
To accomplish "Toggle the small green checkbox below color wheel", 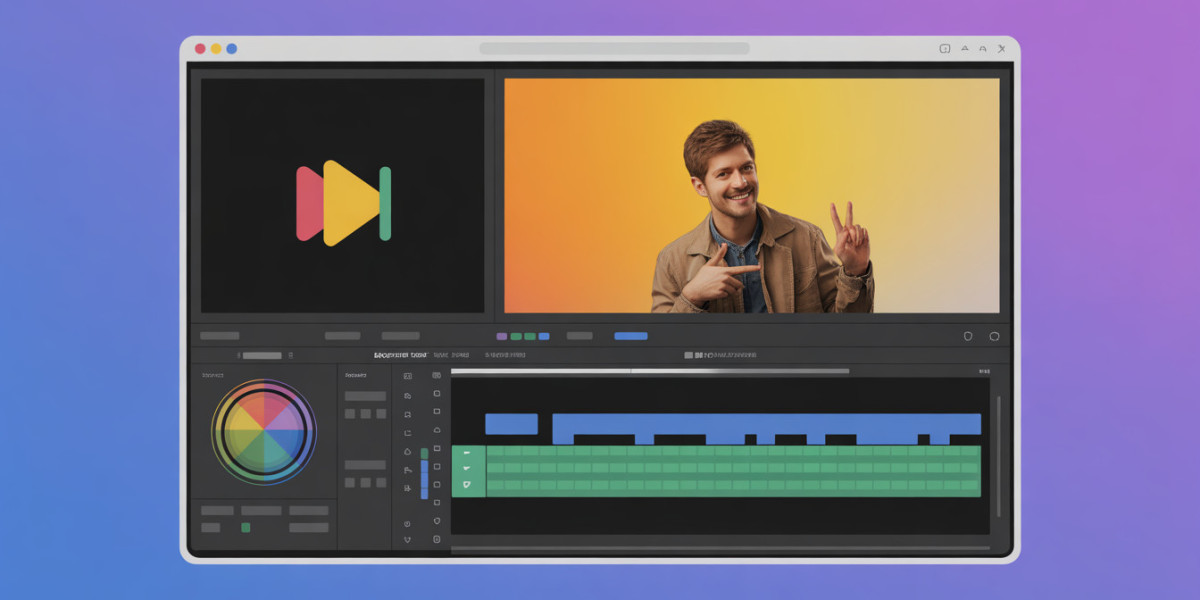I will tap(245, 527).
